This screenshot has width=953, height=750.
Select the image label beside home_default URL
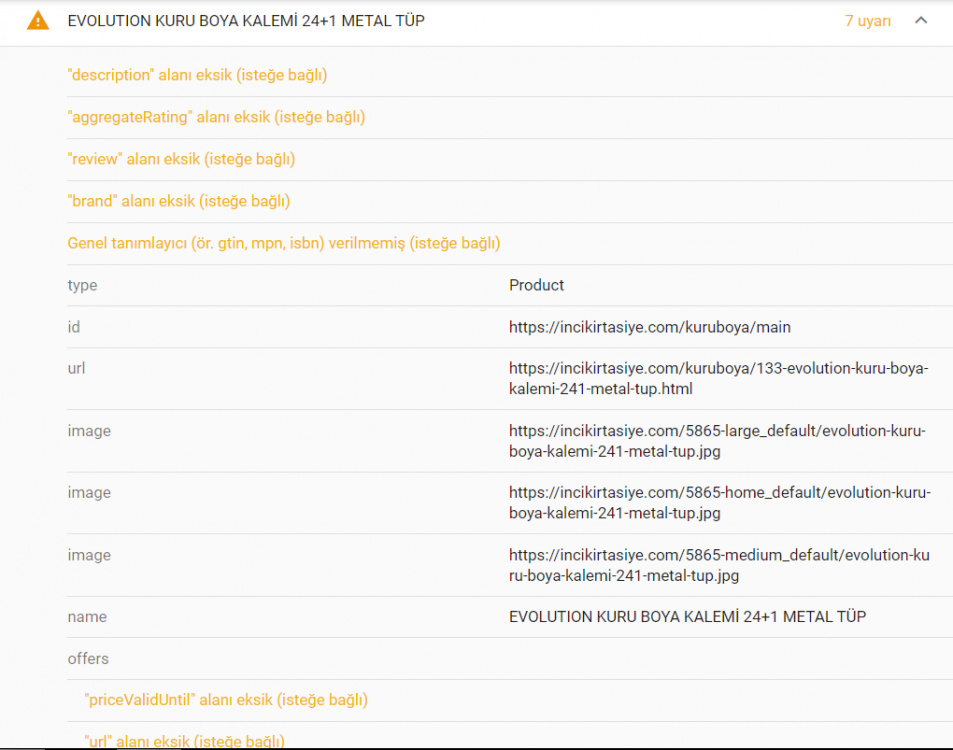pyautogui.click(x=89, y=492)
